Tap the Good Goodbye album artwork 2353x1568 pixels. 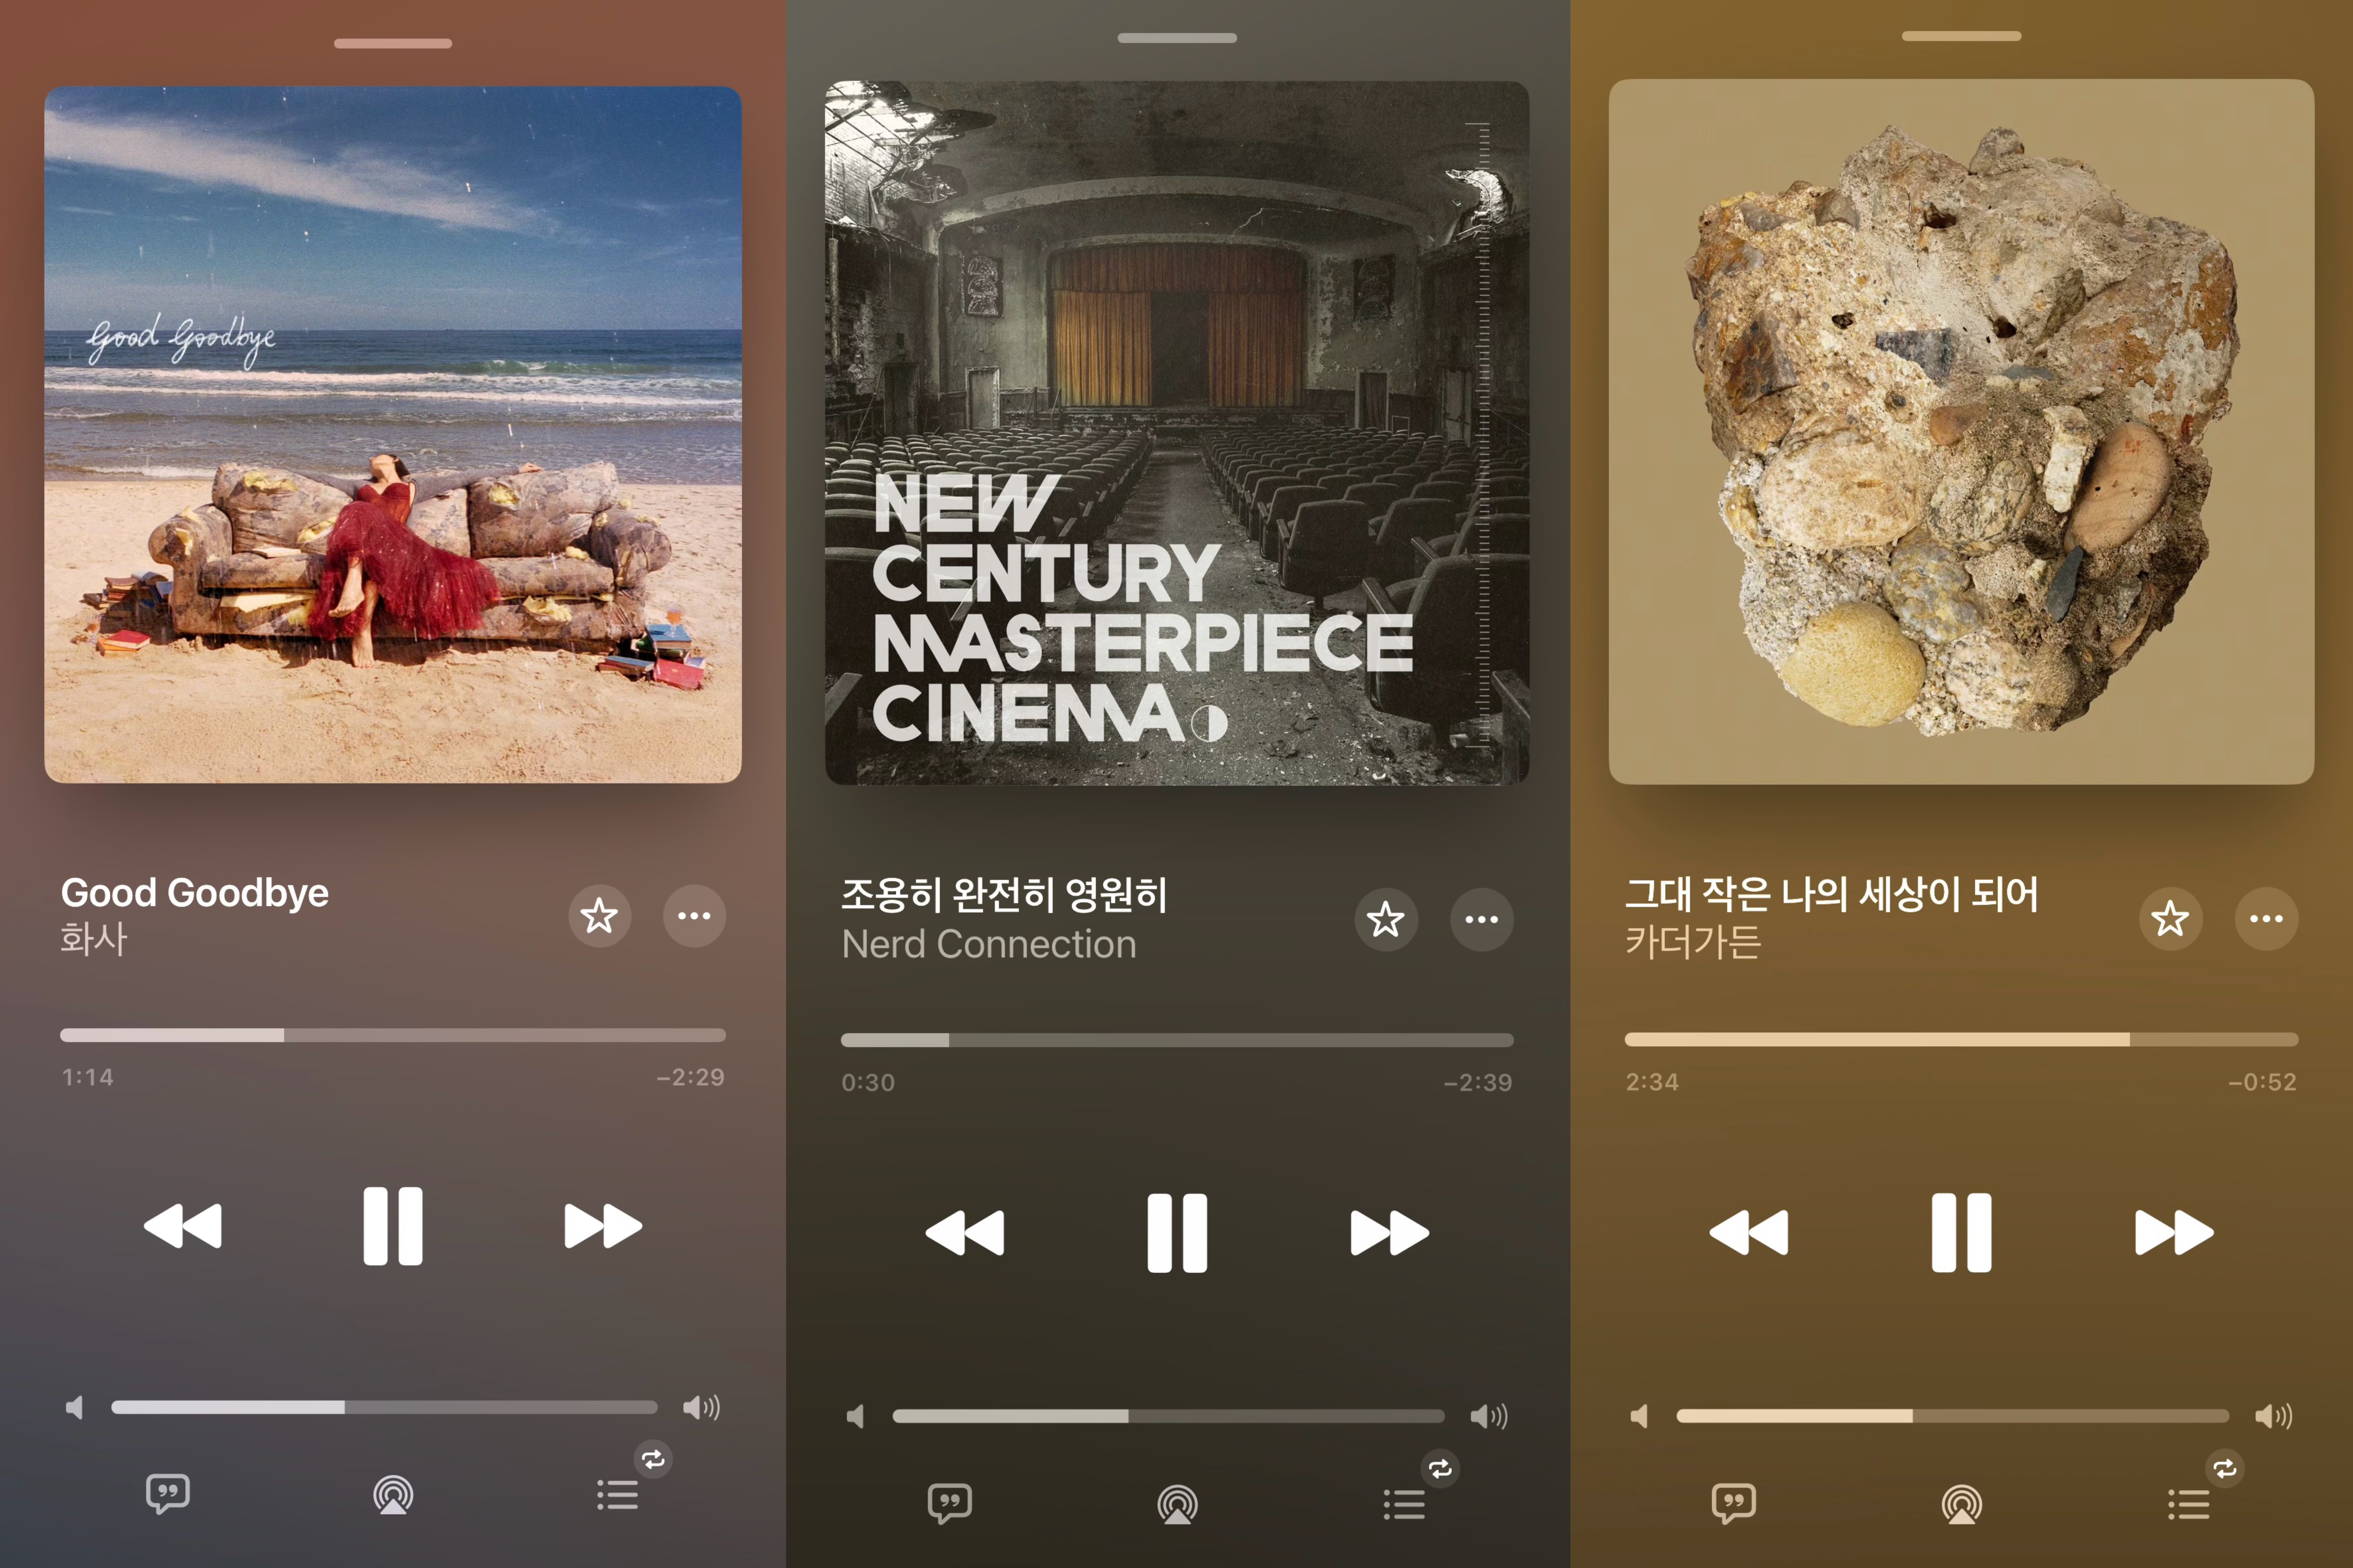pos(393,434)
